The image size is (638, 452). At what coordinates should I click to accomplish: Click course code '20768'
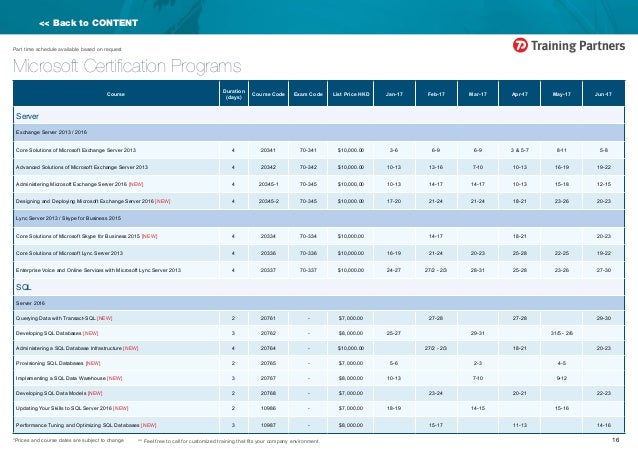(268, 393)
